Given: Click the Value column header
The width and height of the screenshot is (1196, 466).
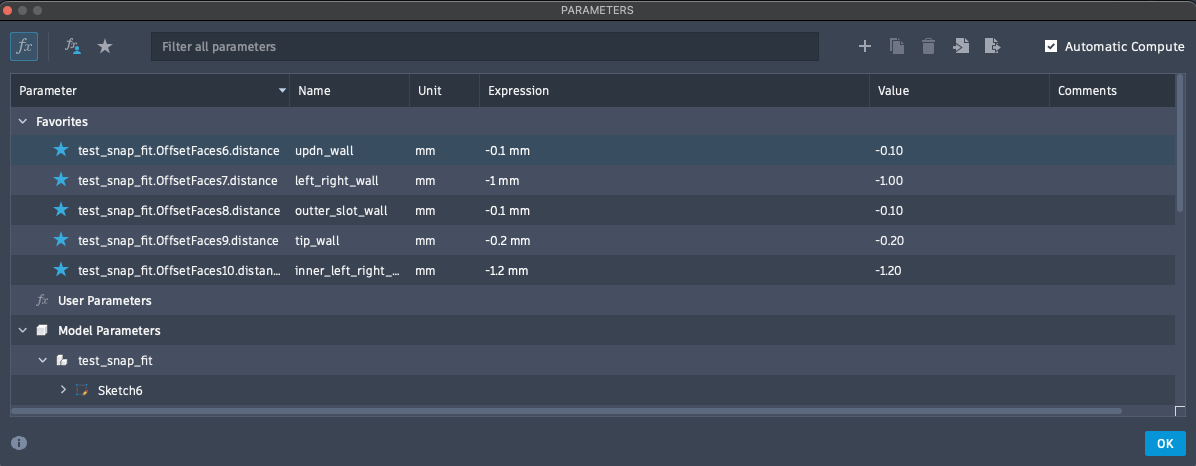Looking at the screenshot, I should pyautogui.click(x=893, y=91).
